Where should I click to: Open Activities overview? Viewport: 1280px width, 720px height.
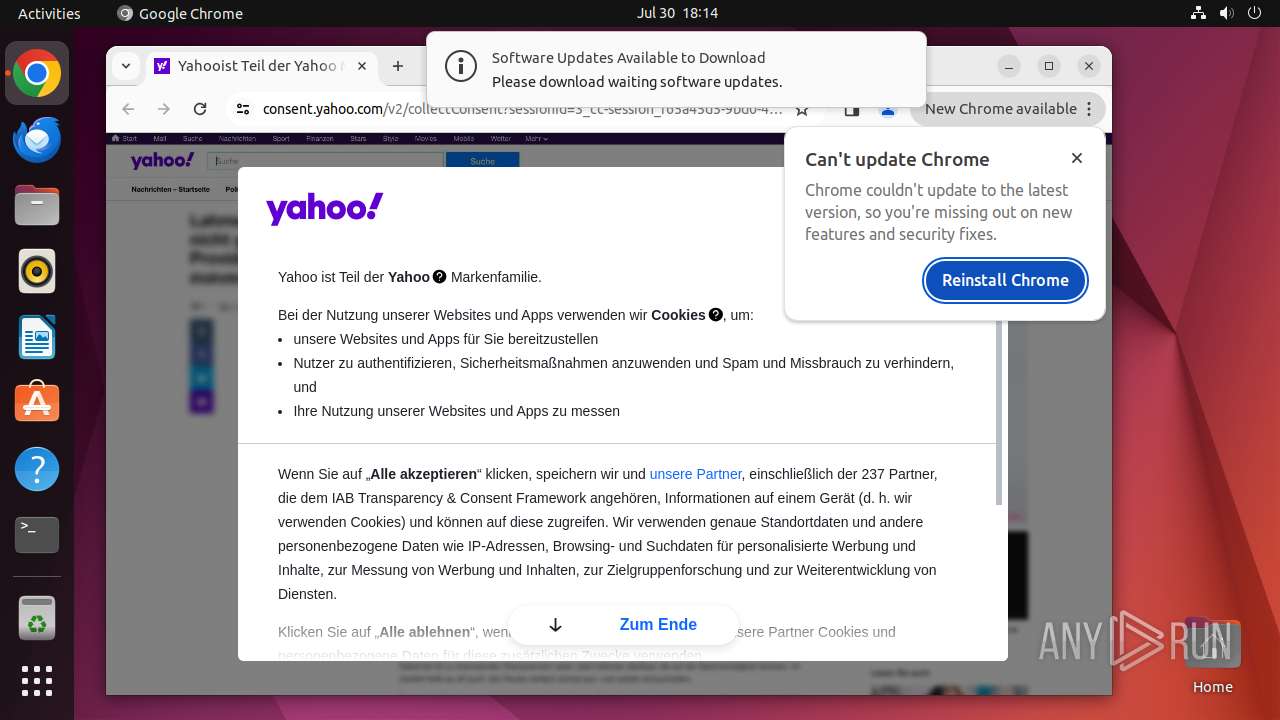click(x=49, y=13)
